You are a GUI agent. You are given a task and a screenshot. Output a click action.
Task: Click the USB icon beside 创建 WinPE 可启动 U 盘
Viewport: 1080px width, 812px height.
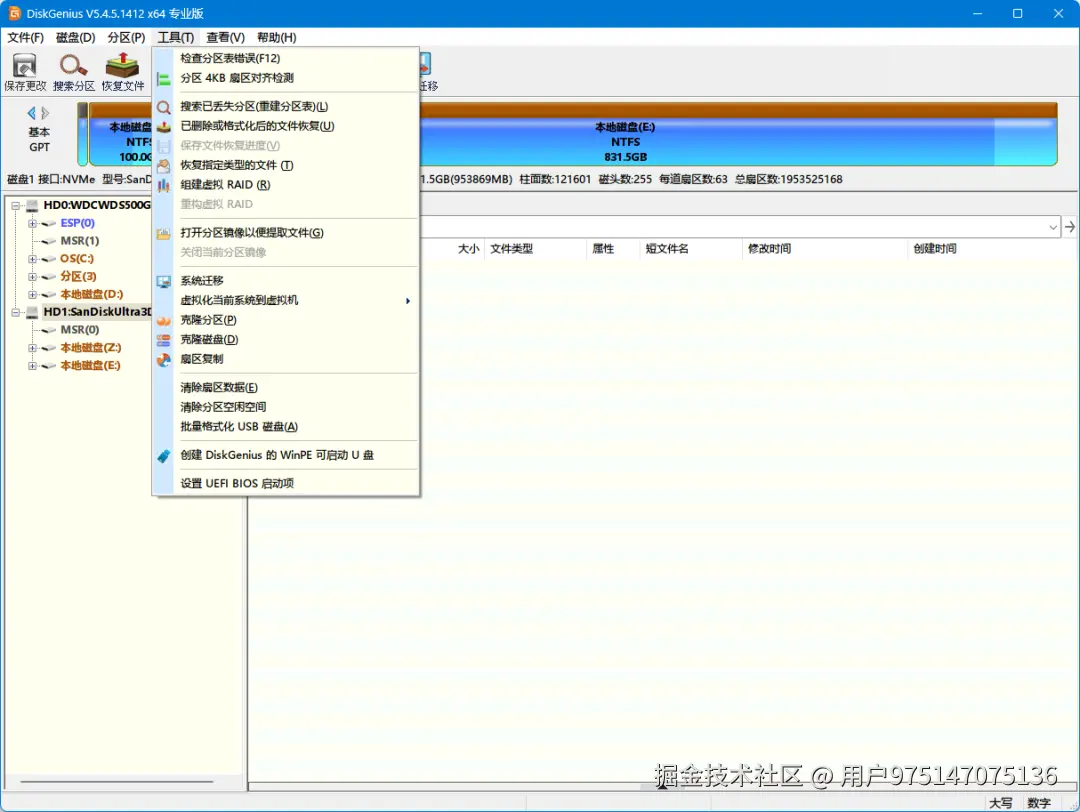pos(163,456)
